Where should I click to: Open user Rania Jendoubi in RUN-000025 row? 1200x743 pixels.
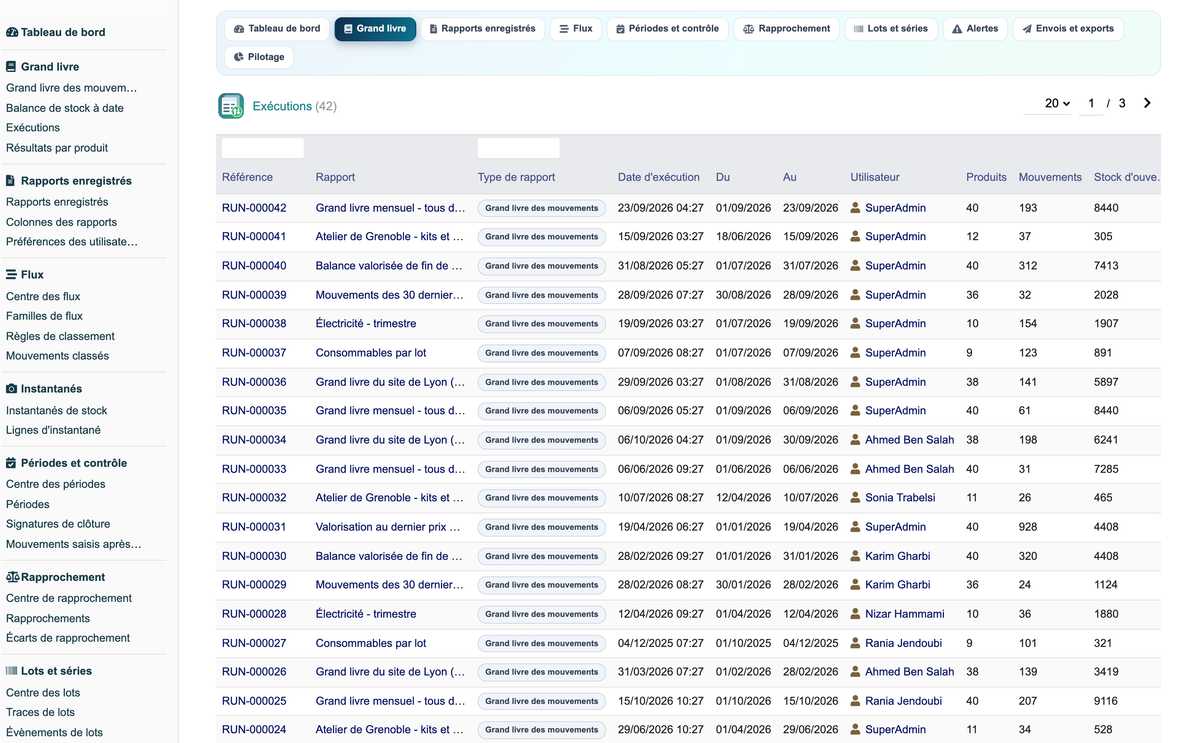coord(903,701)
